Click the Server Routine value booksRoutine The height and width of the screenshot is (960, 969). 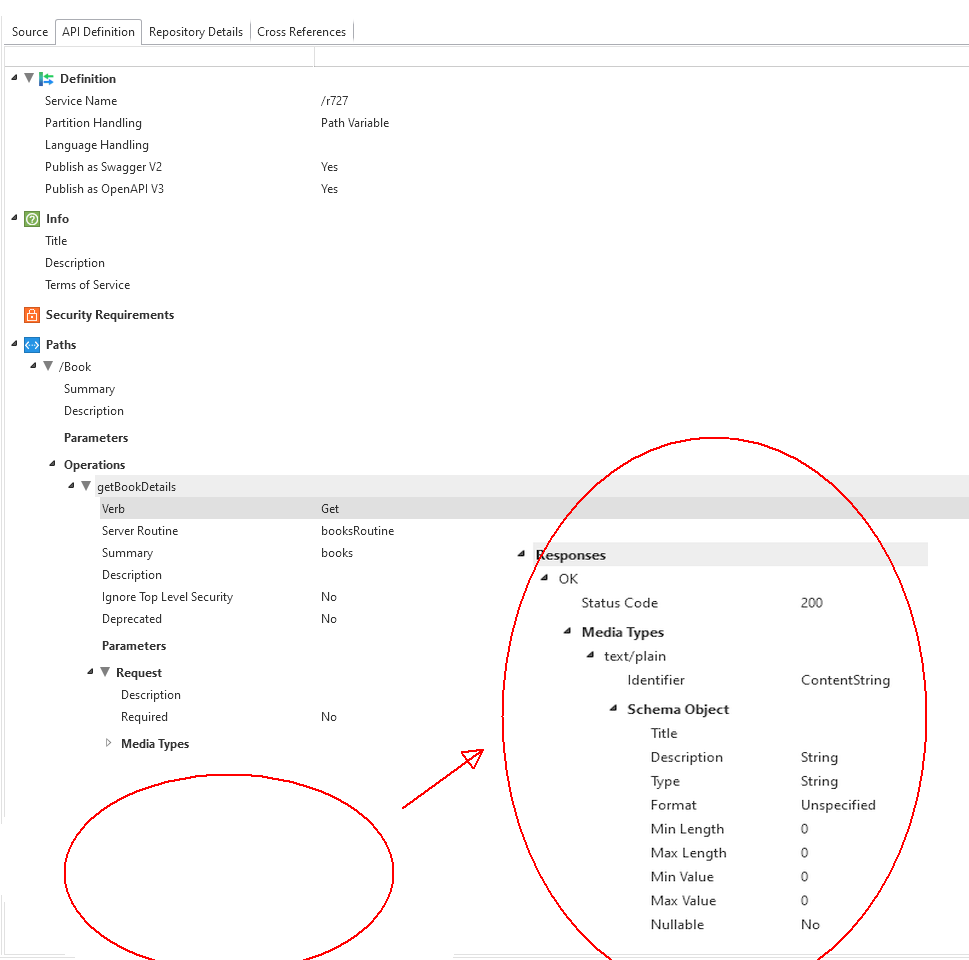357,531
